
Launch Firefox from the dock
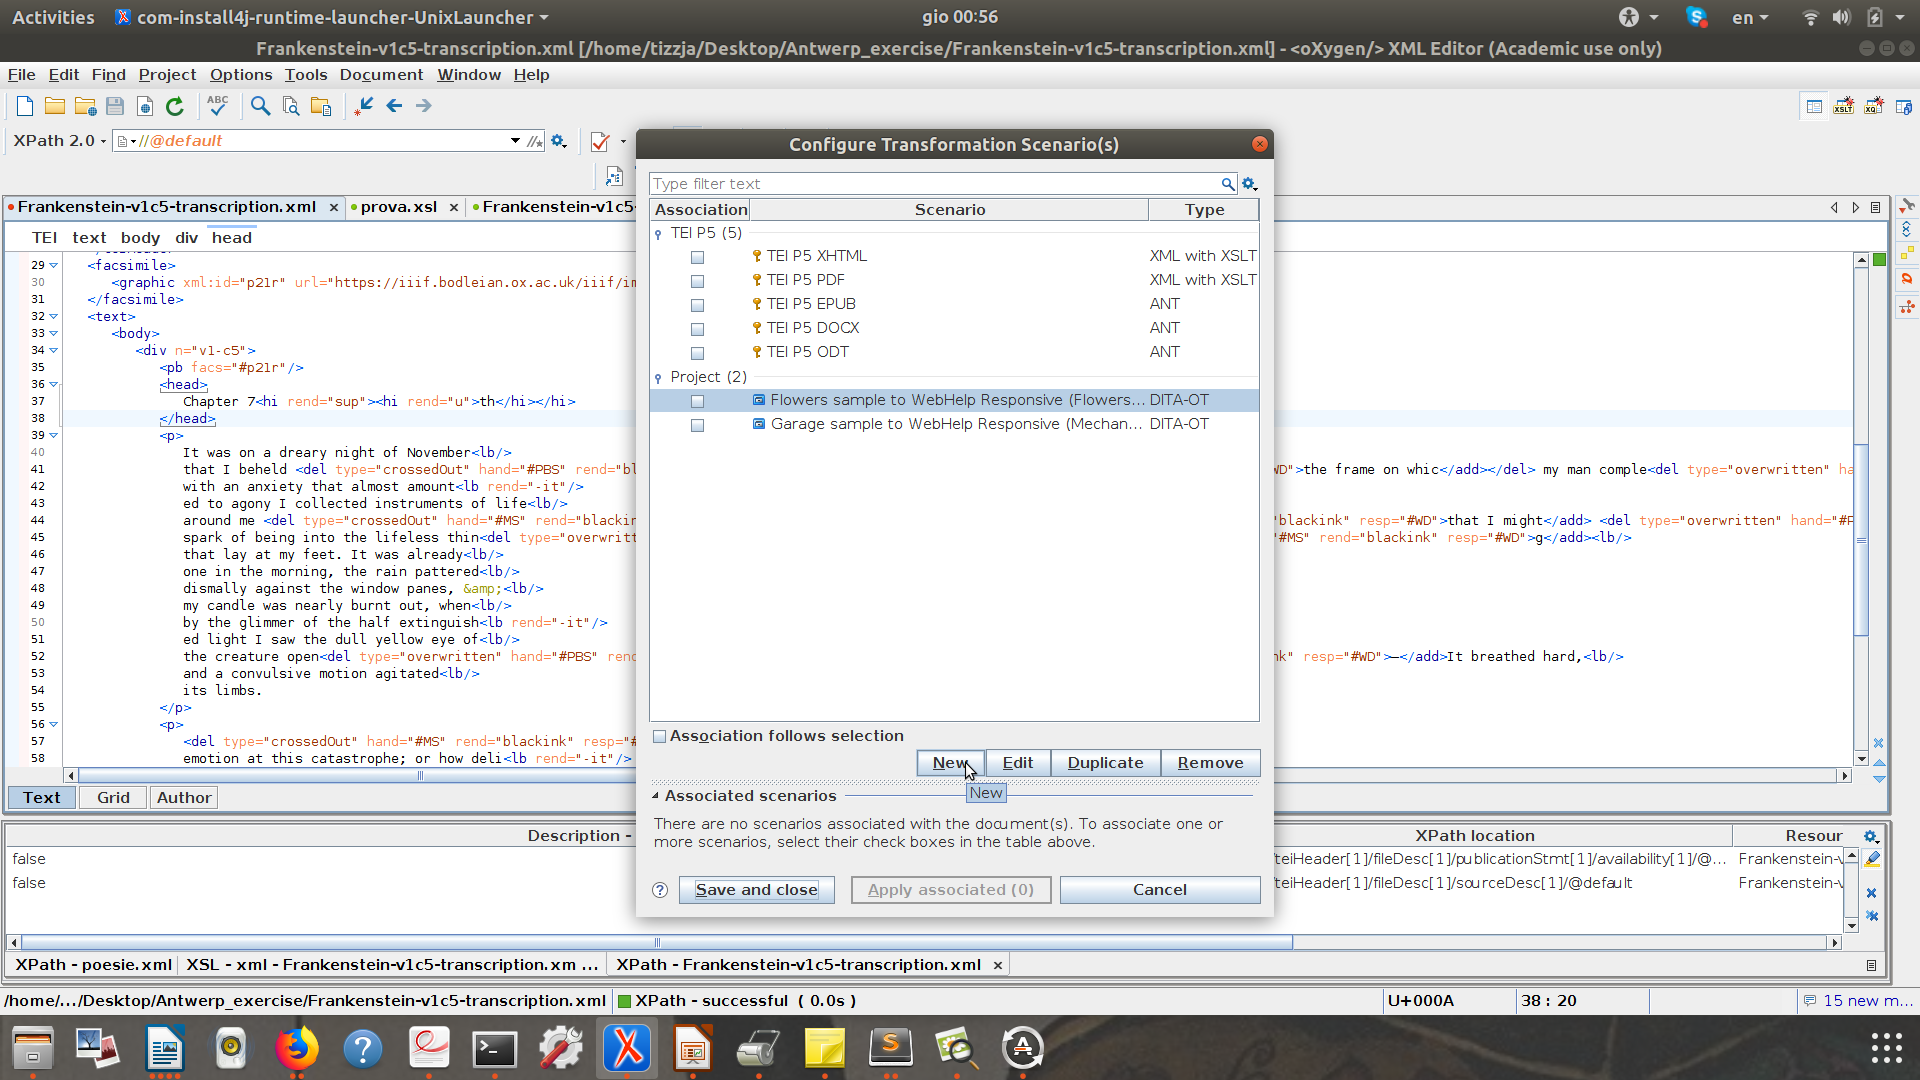[297, 1048]
